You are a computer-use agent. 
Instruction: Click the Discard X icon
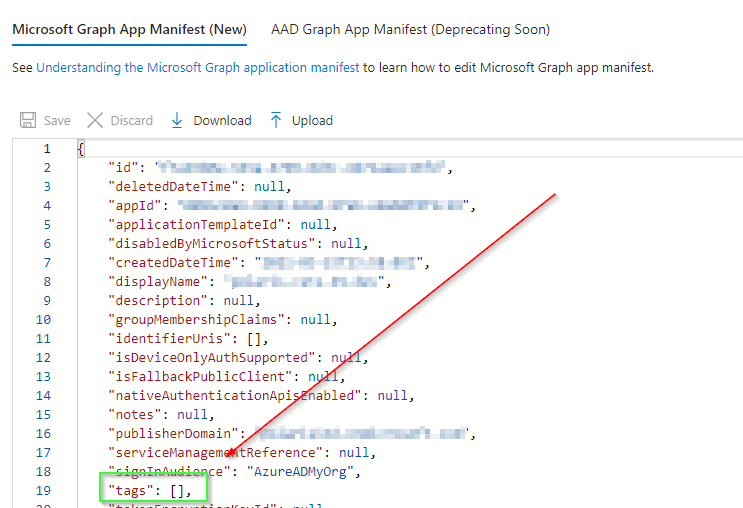pyautogui.click(x=95, y=120)
